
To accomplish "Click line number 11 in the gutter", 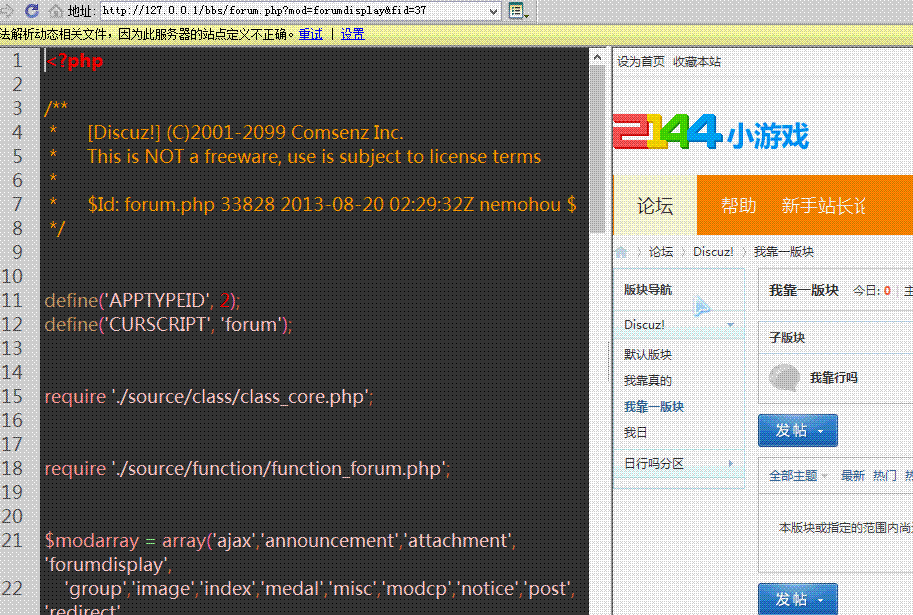I will point(12,301).
